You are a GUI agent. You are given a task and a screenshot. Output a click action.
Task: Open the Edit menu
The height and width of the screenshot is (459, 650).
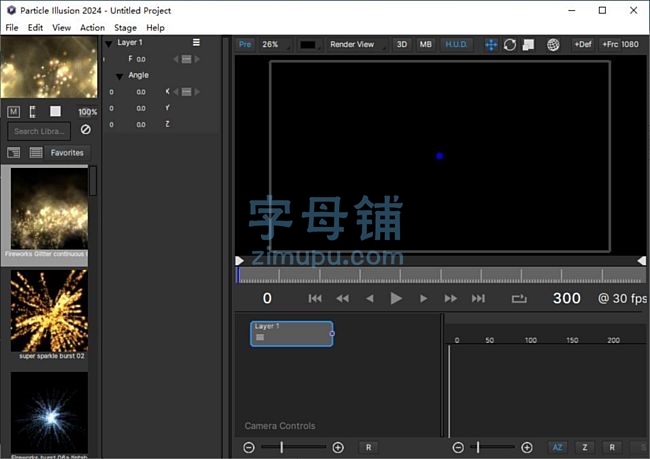[35, 28]
